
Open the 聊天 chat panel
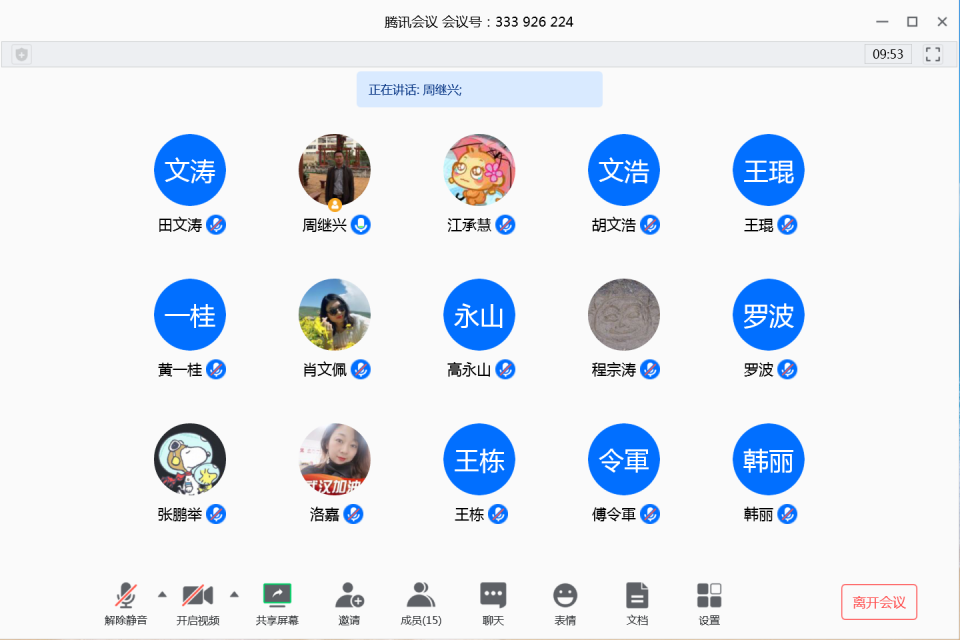(493, 603)
